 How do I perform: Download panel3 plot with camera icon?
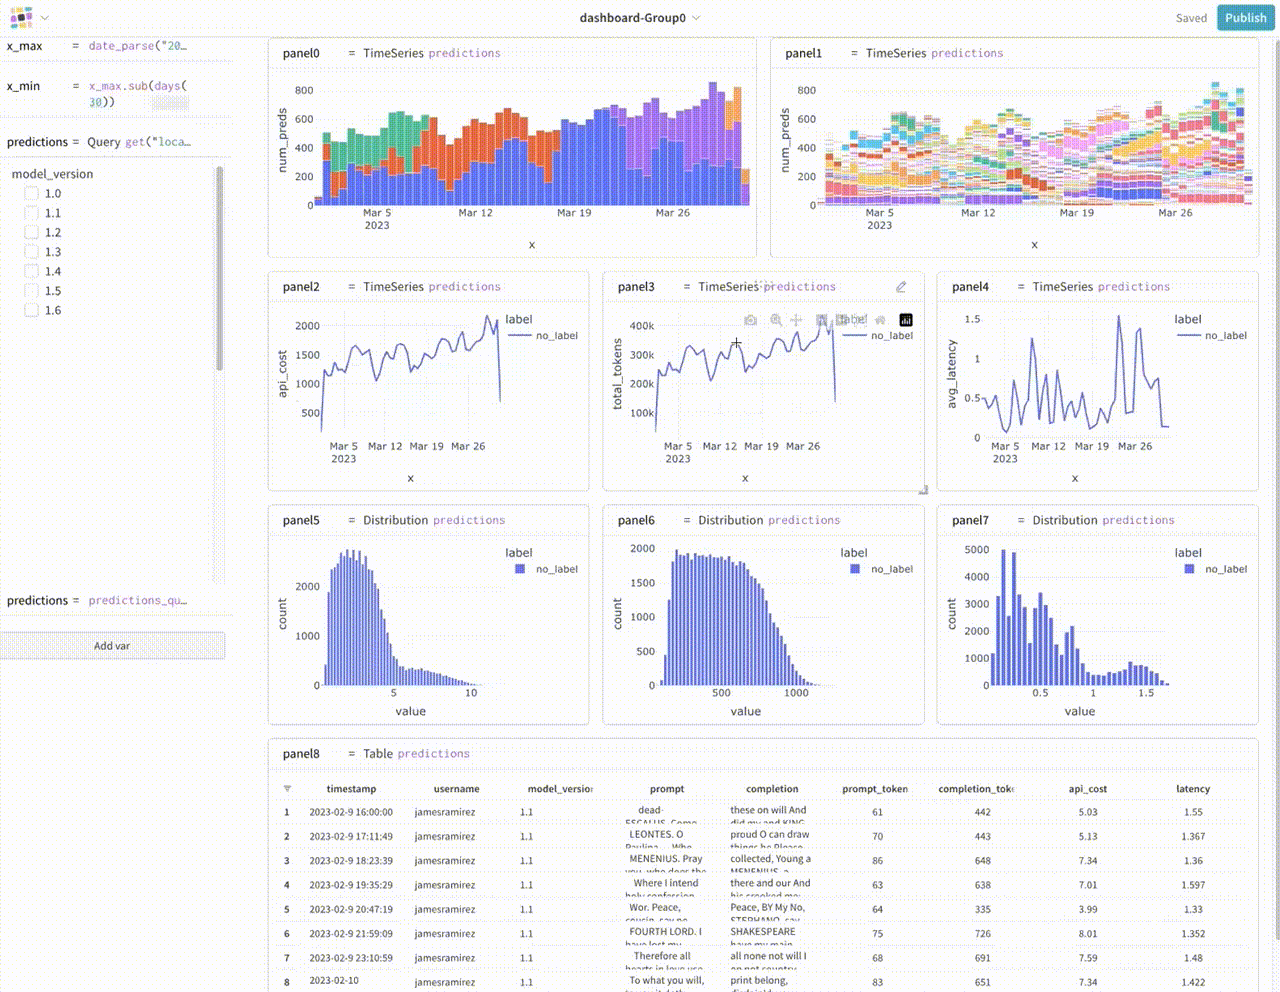click(x=750, y=320)
